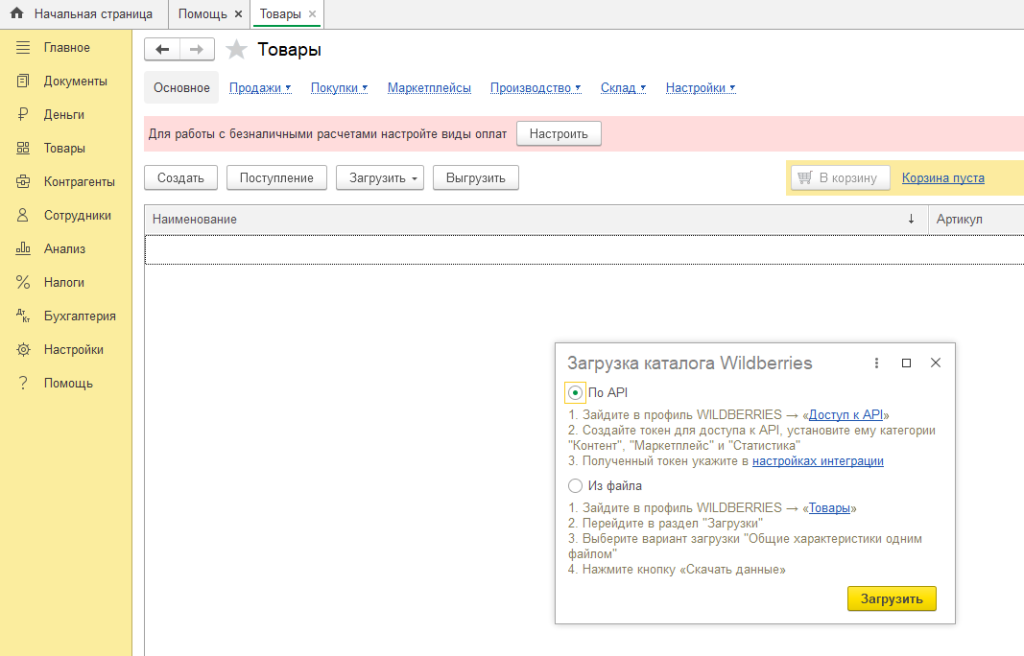The image size is (1024, 656).
Task: Select the Основное navigation item
Action: click(x=182, y=88)
